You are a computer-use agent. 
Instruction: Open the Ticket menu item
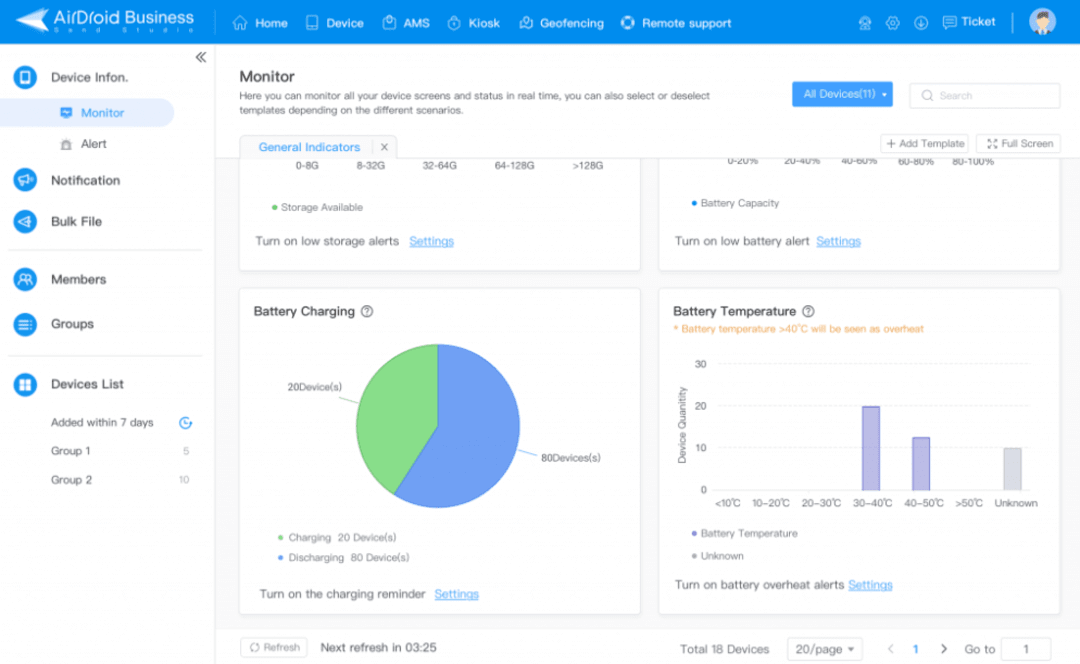pyautogui.click(x=968, y=22)
